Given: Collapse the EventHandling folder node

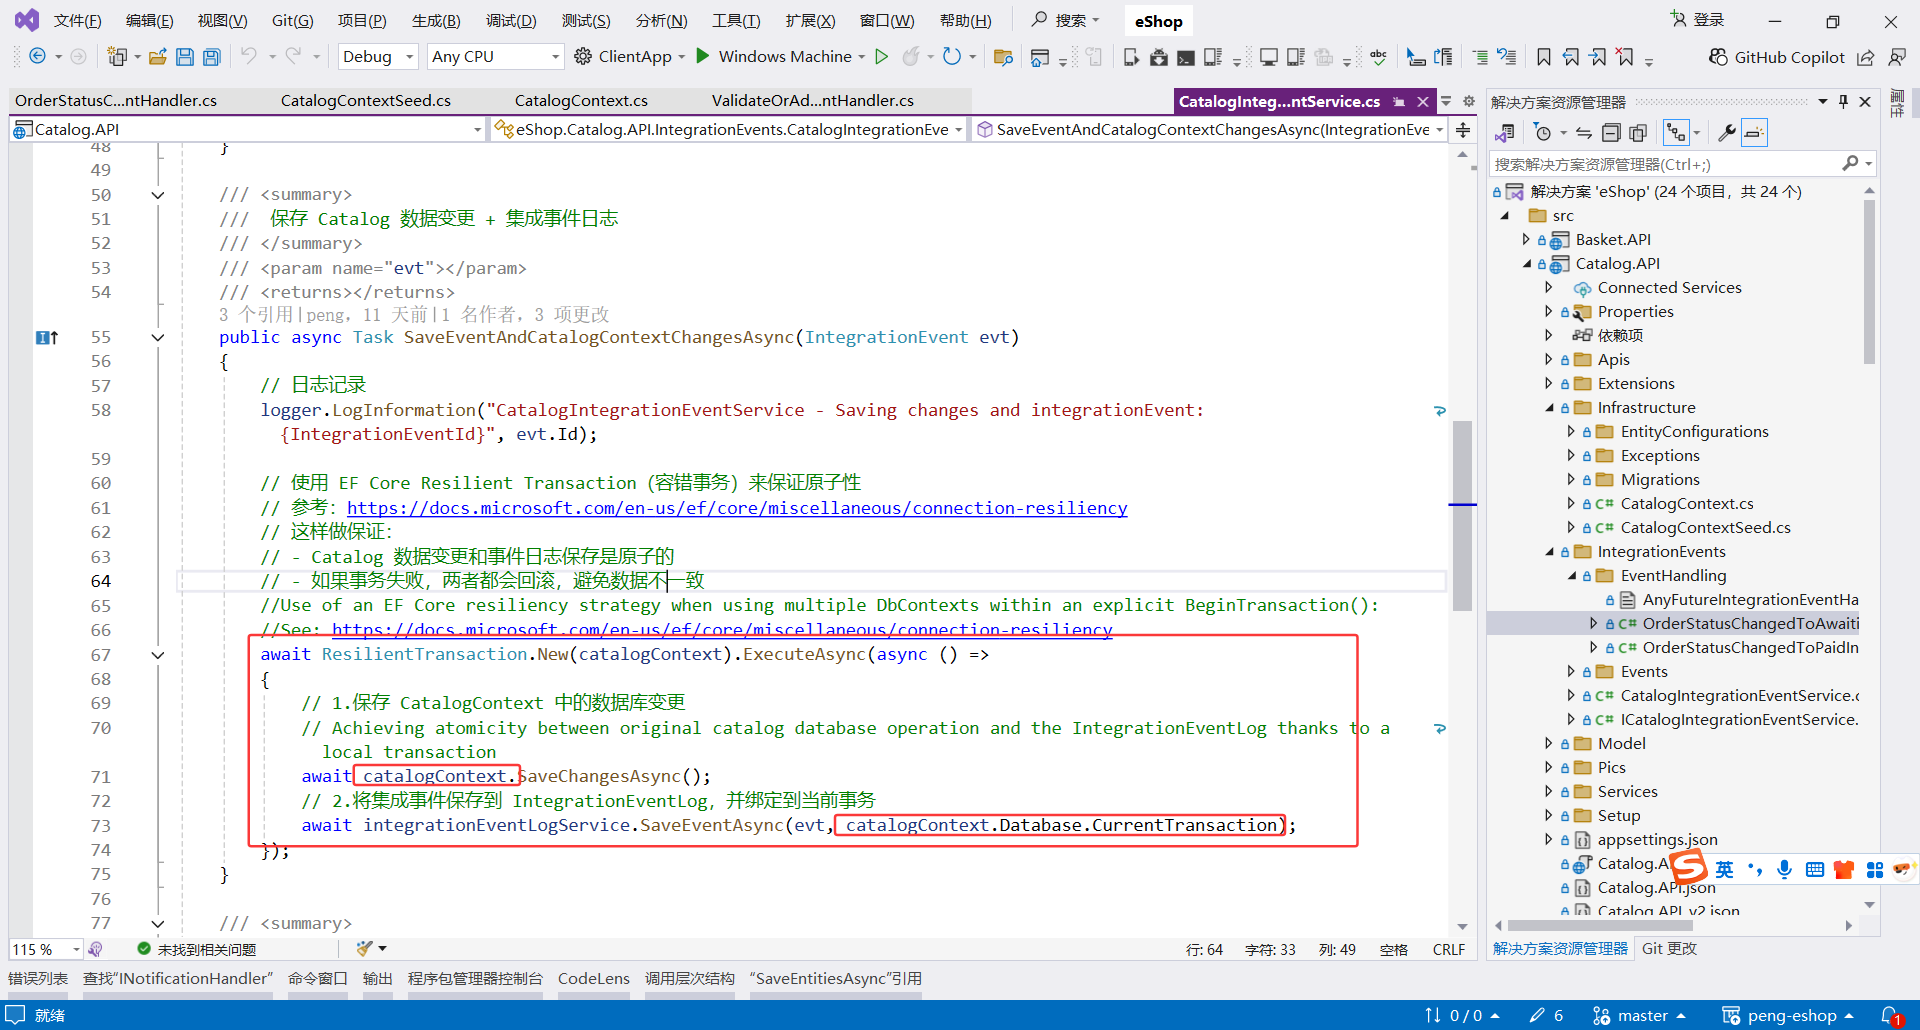Looking at the screenshot, I should pyautogui.click(x=1572, y=576).
